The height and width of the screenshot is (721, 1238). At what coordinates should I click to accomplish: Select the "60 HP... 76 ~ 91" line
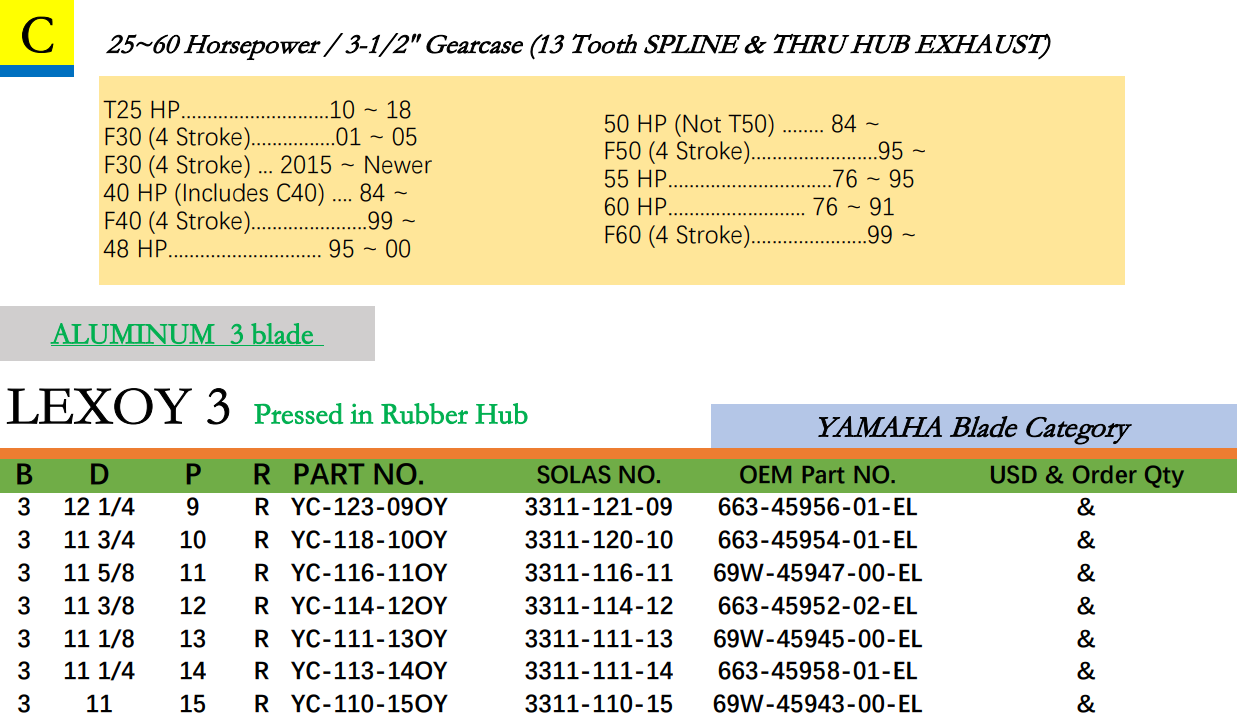[x=749, y=207]
